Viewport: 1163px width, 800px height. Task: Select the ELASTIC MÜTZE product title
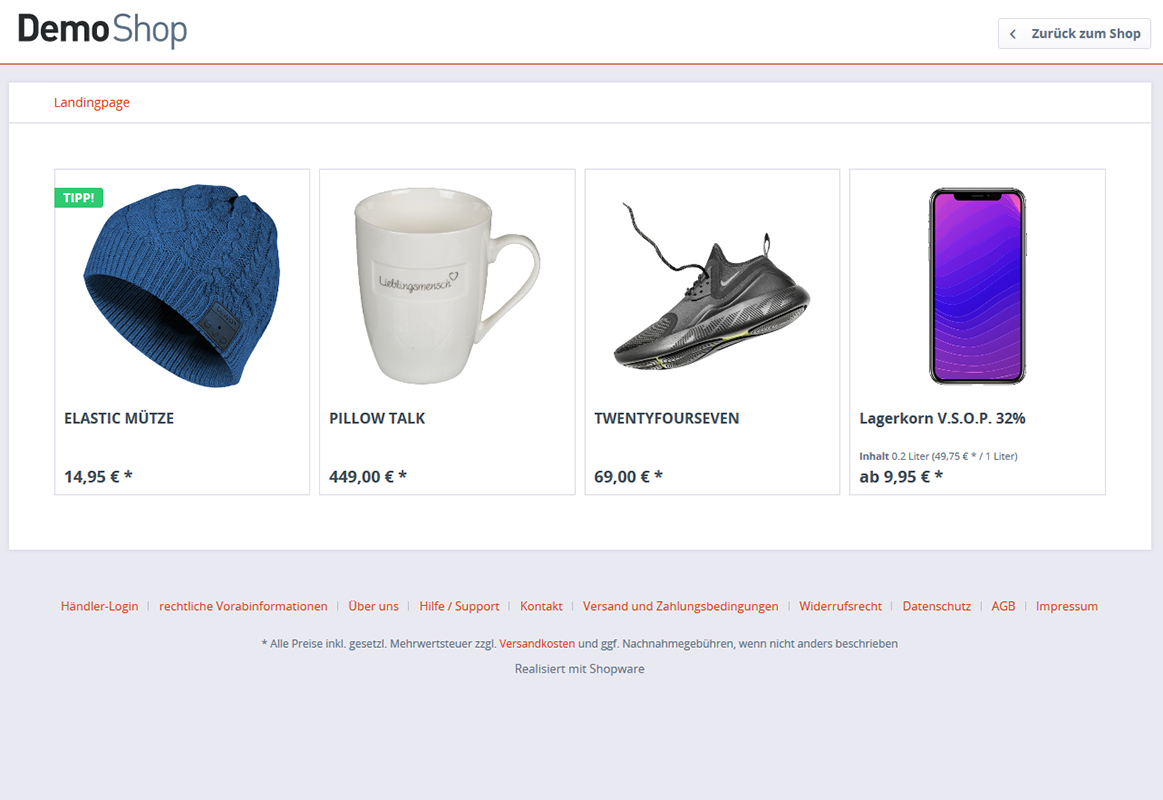pos(119,418)
